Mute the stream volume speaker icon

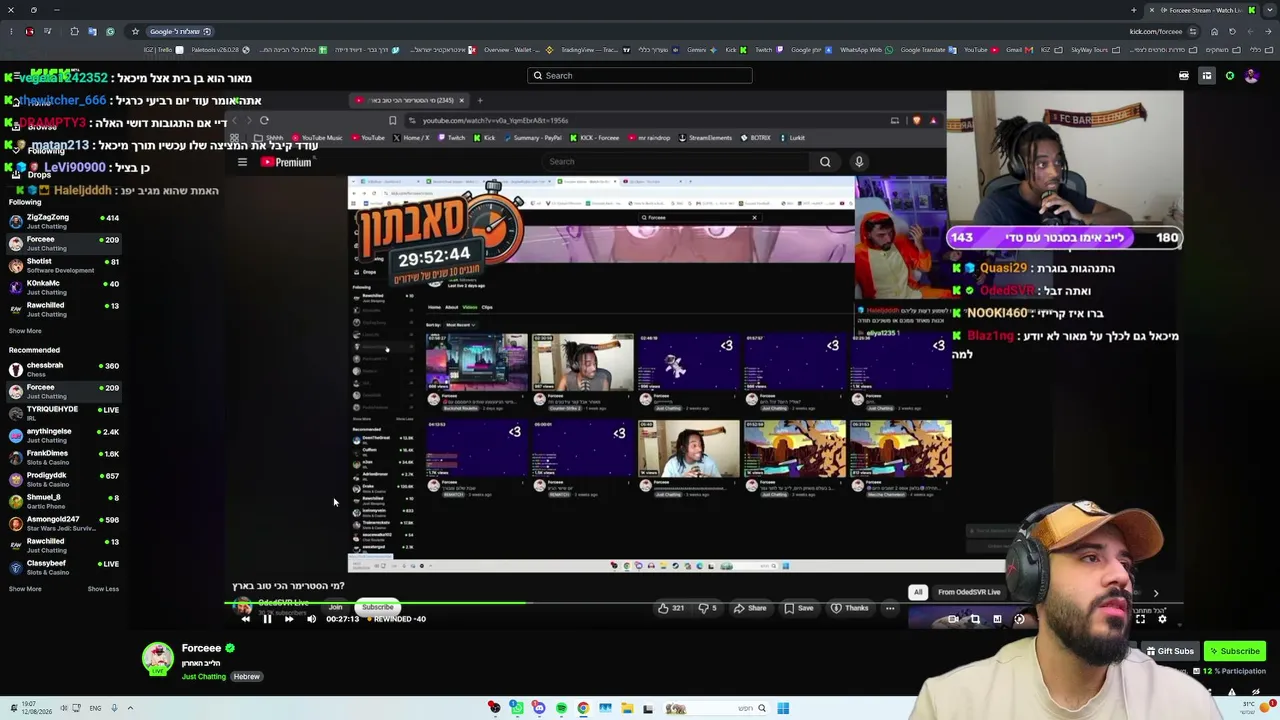[311, 619]
